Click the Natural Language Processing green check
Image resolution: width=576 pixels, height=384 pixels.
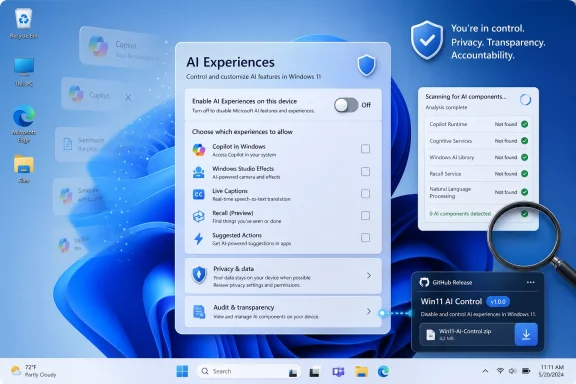point(525,192)
